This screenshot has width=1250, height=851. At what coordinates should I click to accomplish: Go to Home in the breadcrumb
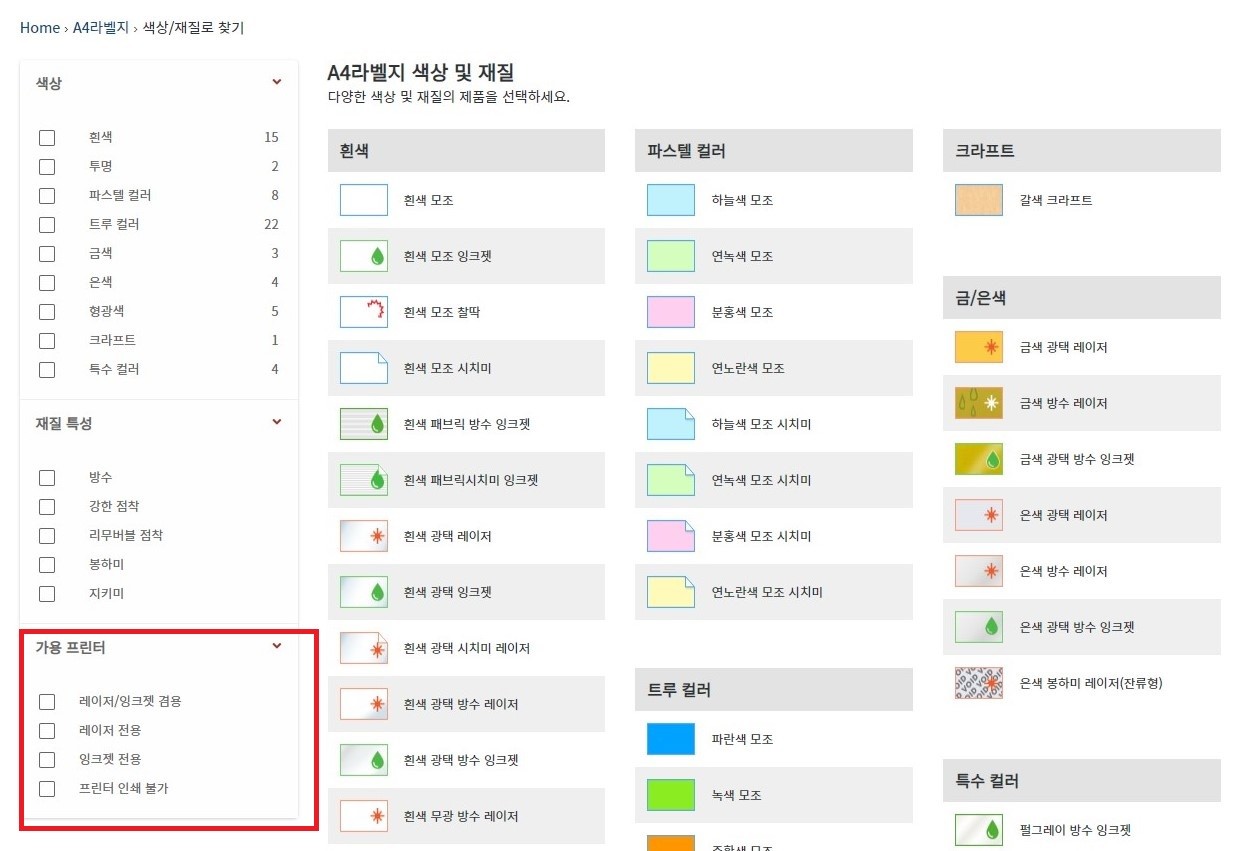pos(40,28)
